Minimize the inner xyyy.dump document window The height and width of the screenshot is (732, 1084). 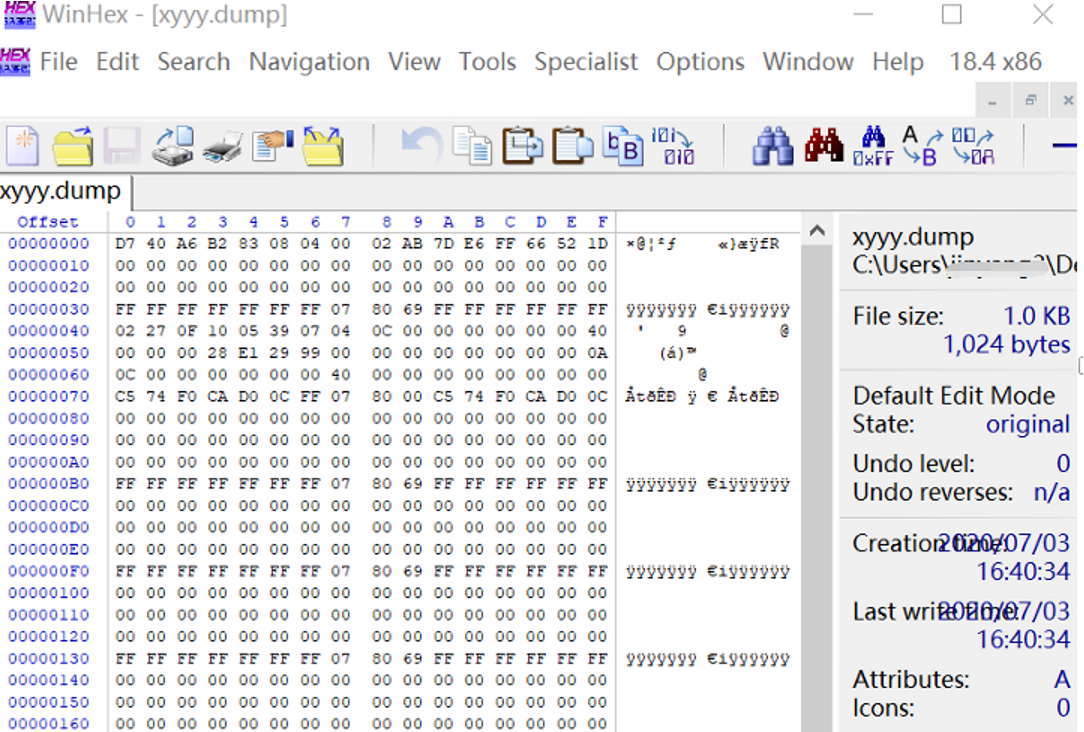(993, 101)
